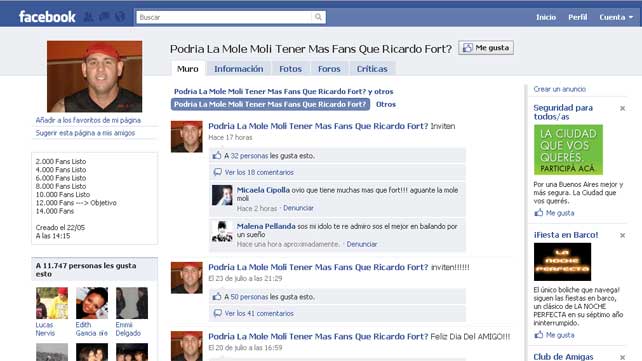The width and height of the screenshot is (642, 361).
Task: Open Edith Garcia name link
Action: (91, 329)
